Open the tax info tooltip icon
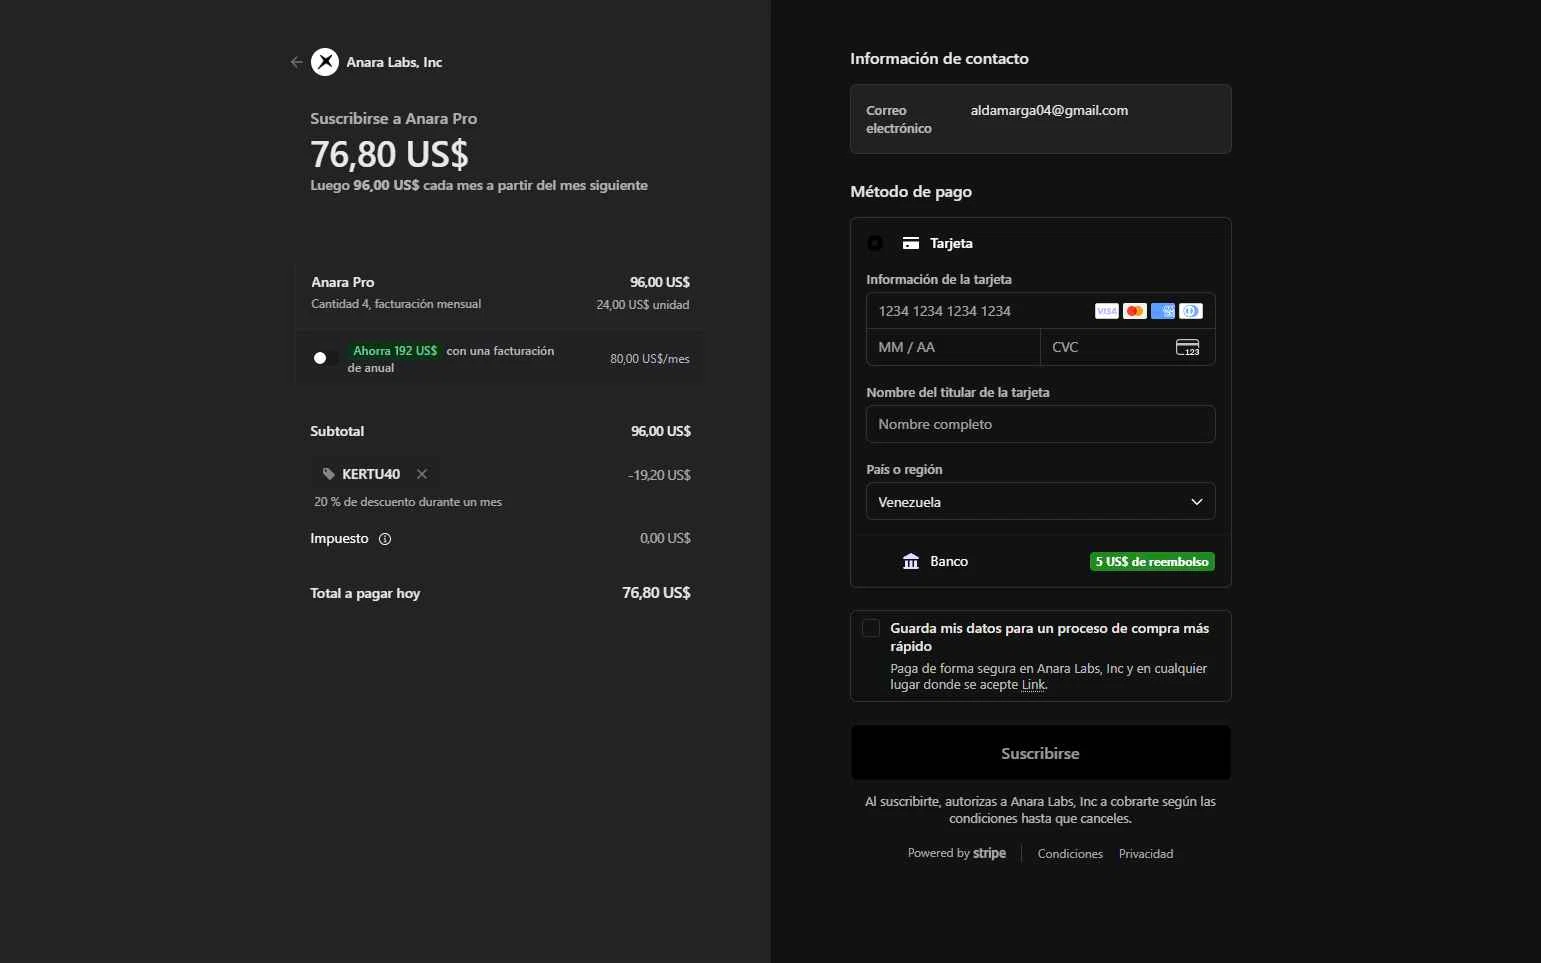 coord(385,539)
